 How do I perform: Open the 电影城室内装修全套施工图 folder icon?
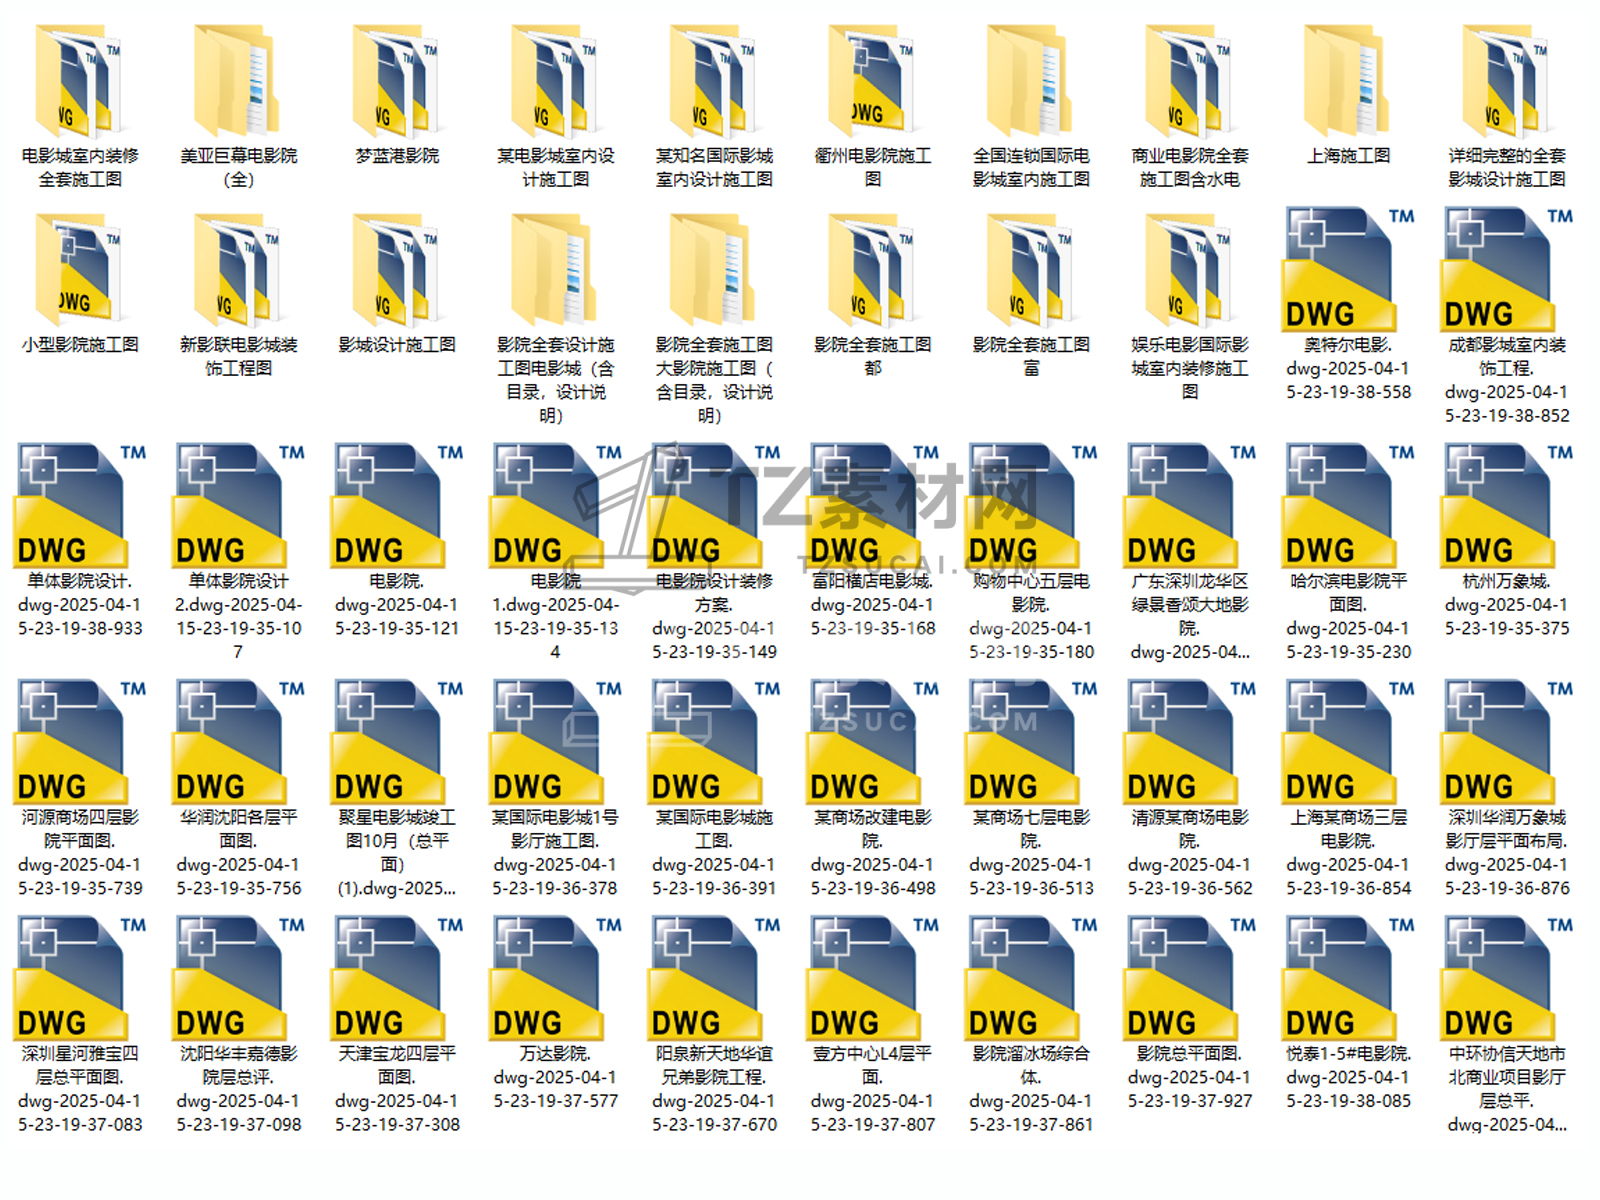click(79, 81)
